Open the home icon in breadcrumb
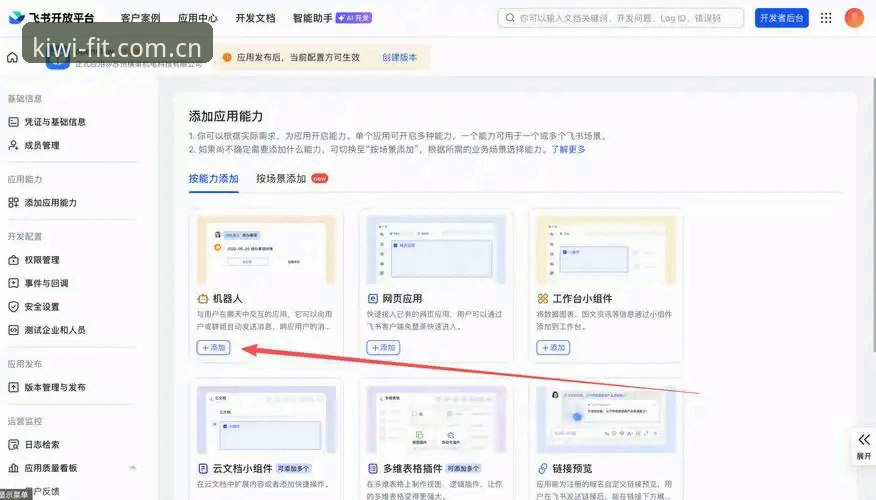Screen dimensions: 876x500 [x=12, y=58]
